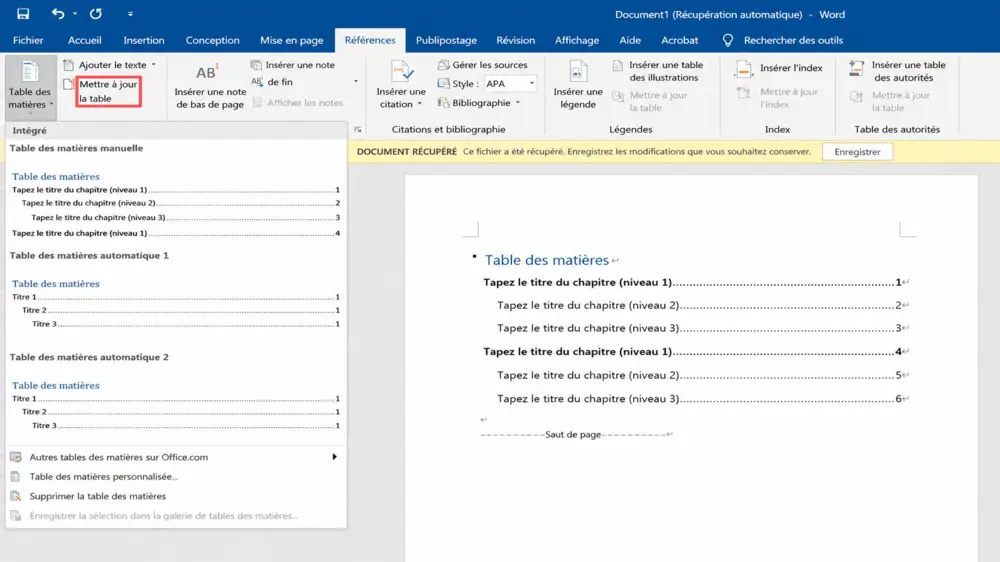Click the Insérer l'index icon
The image size is (1000, 562).
click(x=744, y=68)
